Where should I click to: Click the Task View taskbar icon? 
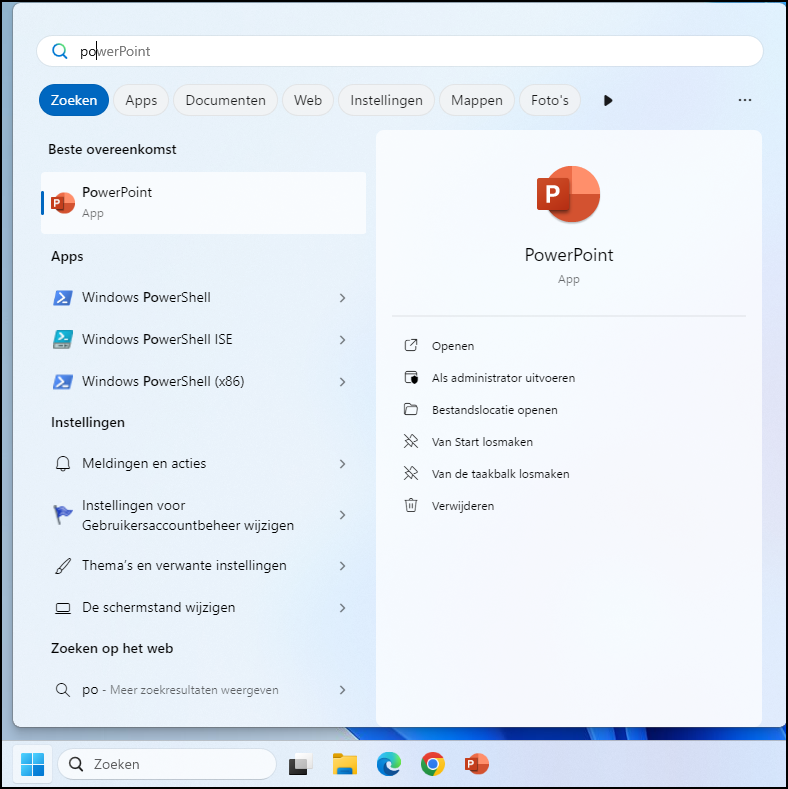(300, 764)
